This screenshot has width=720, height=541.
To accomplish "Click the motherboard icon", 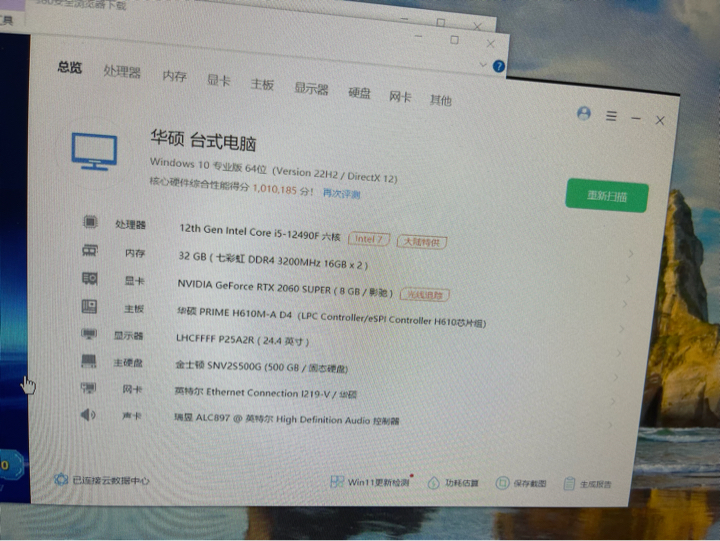I will pos(89,306).
